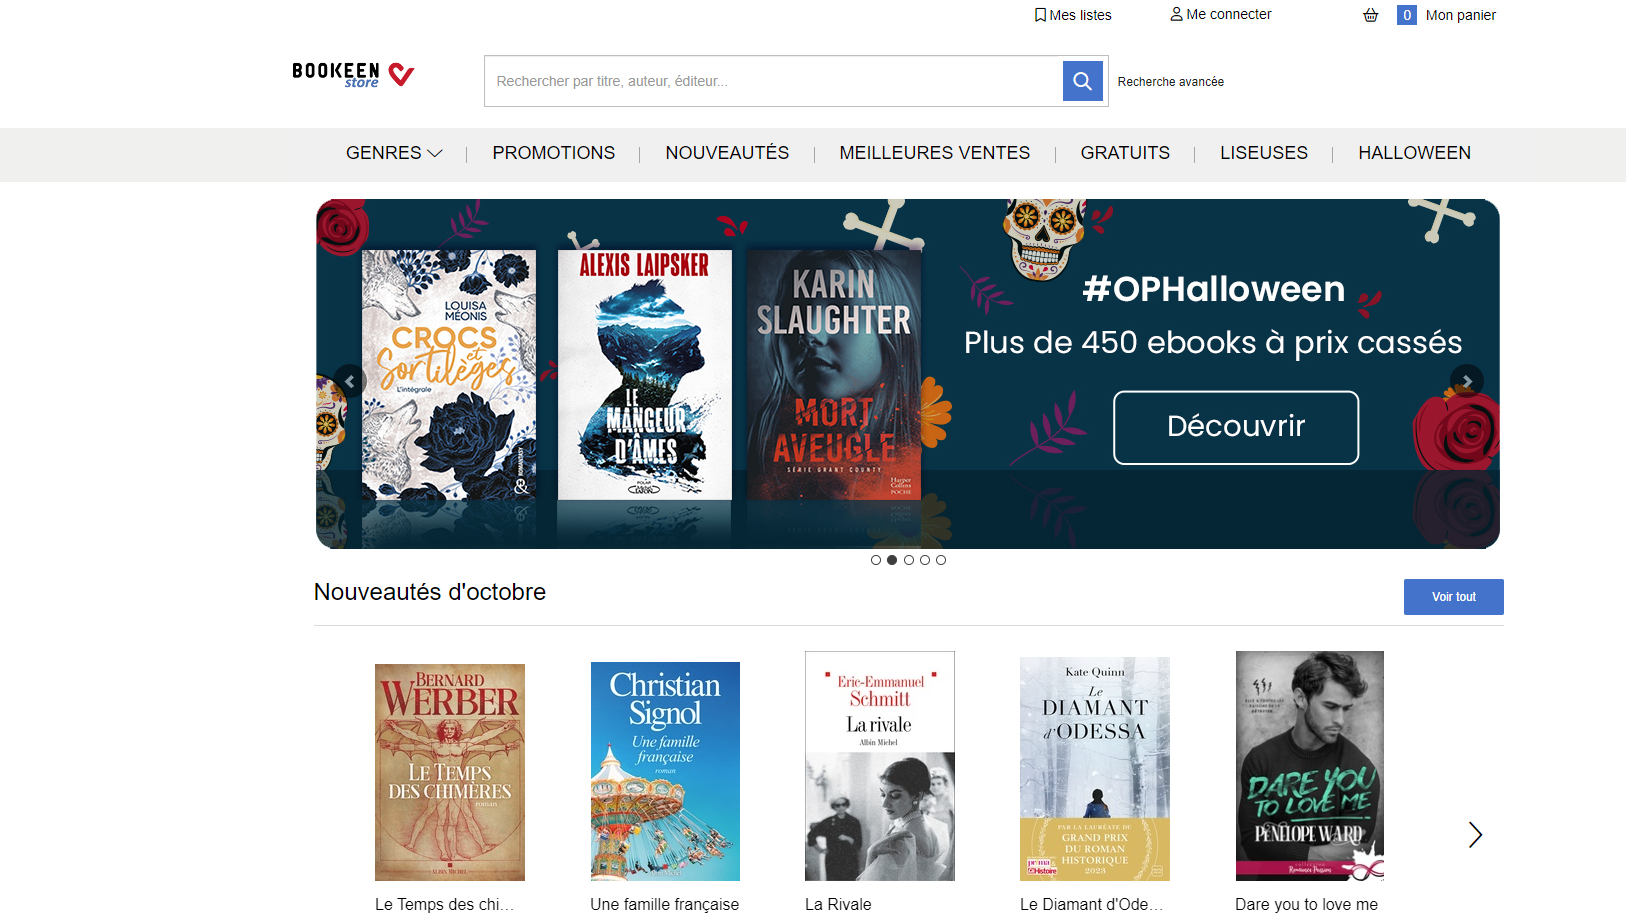This screenshot has width=1626, height=921.
Task: Open Le Temps des Chimères cover
Action: tap(450, 772)
